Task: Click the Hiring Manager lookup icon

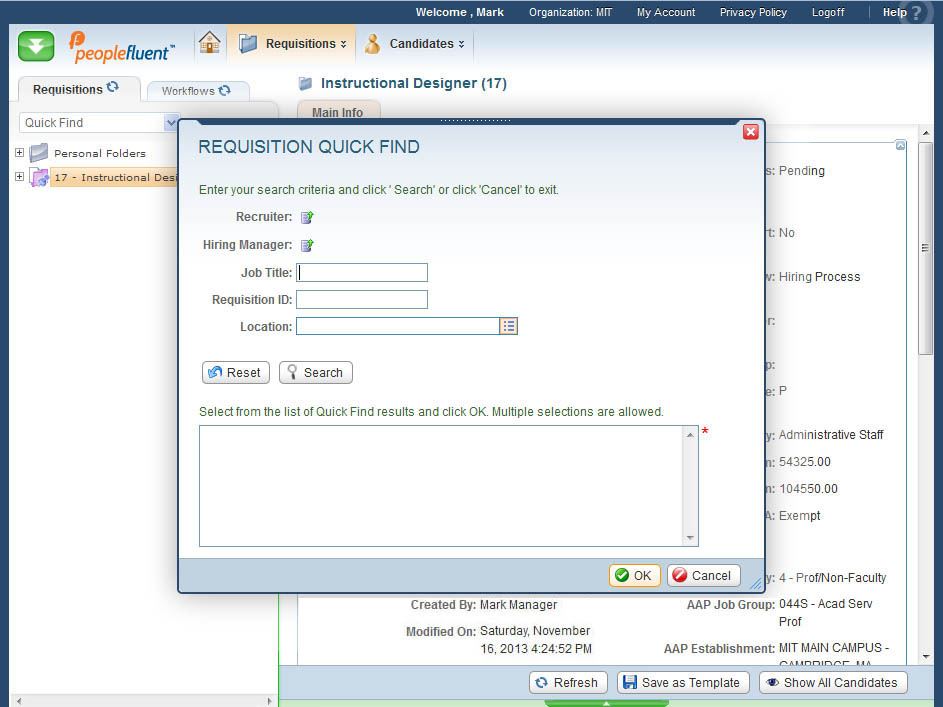Action: tap(307, 245)
